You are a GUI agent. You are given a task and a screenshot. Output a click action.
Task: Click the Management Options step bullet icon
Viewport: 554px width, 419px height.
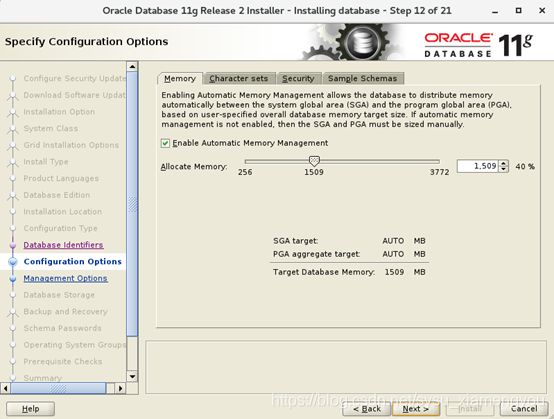(x=13, y=278)
